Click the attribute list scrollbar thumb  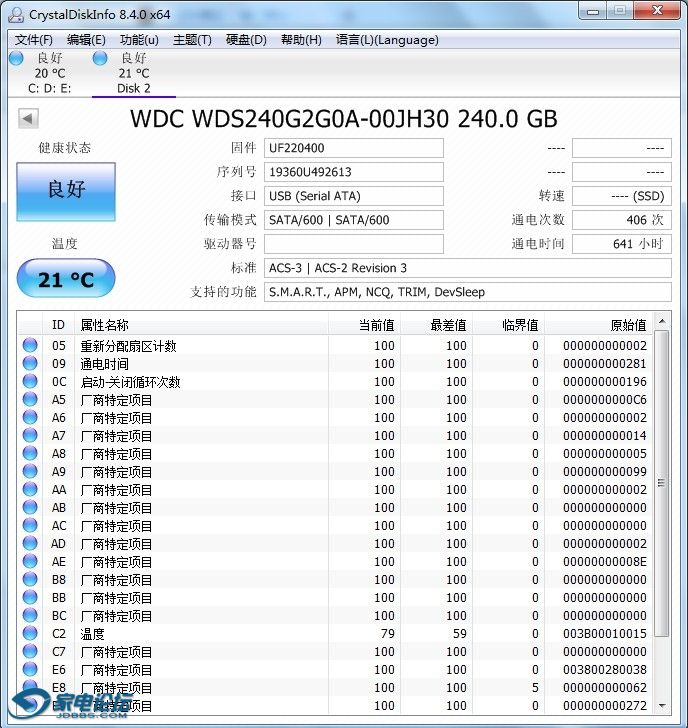point(662,483)
